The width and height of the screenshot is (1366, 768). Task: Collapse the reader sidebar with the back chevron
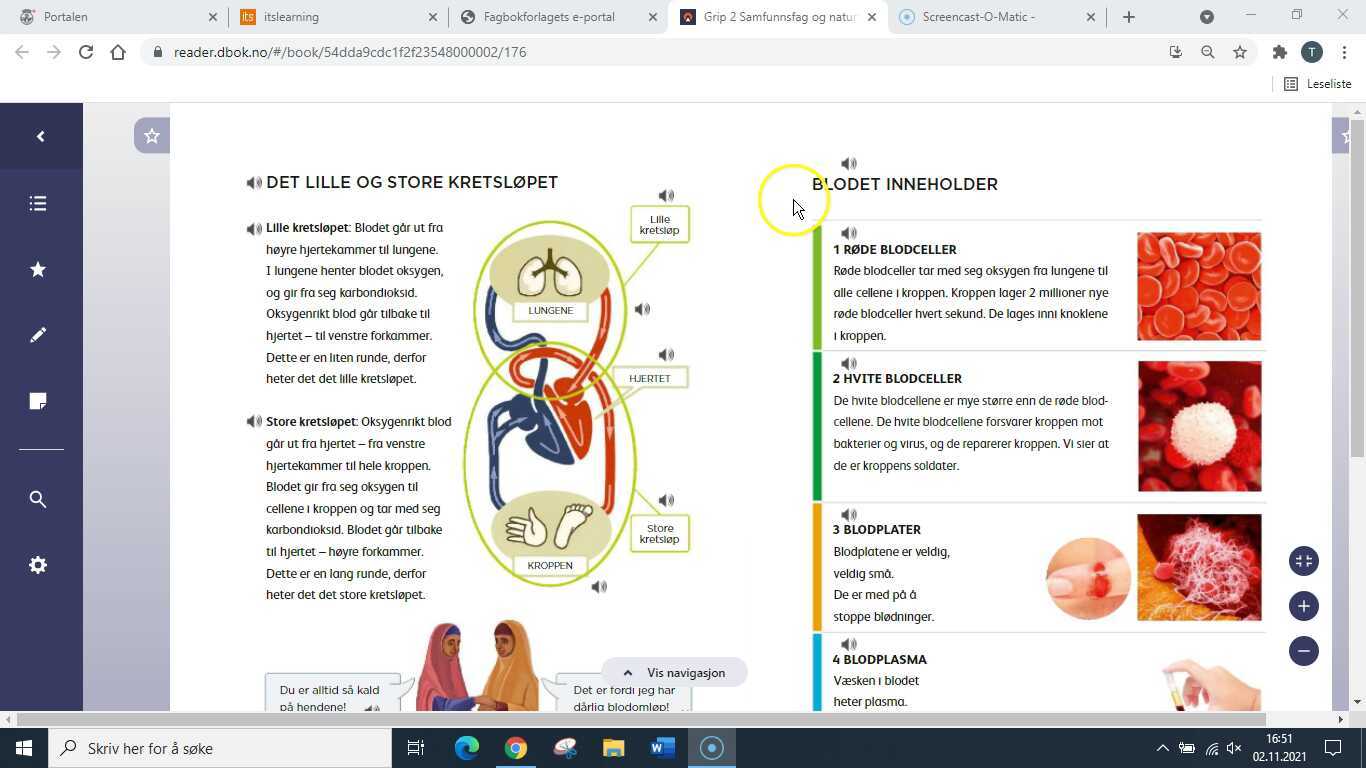[41, 136]
